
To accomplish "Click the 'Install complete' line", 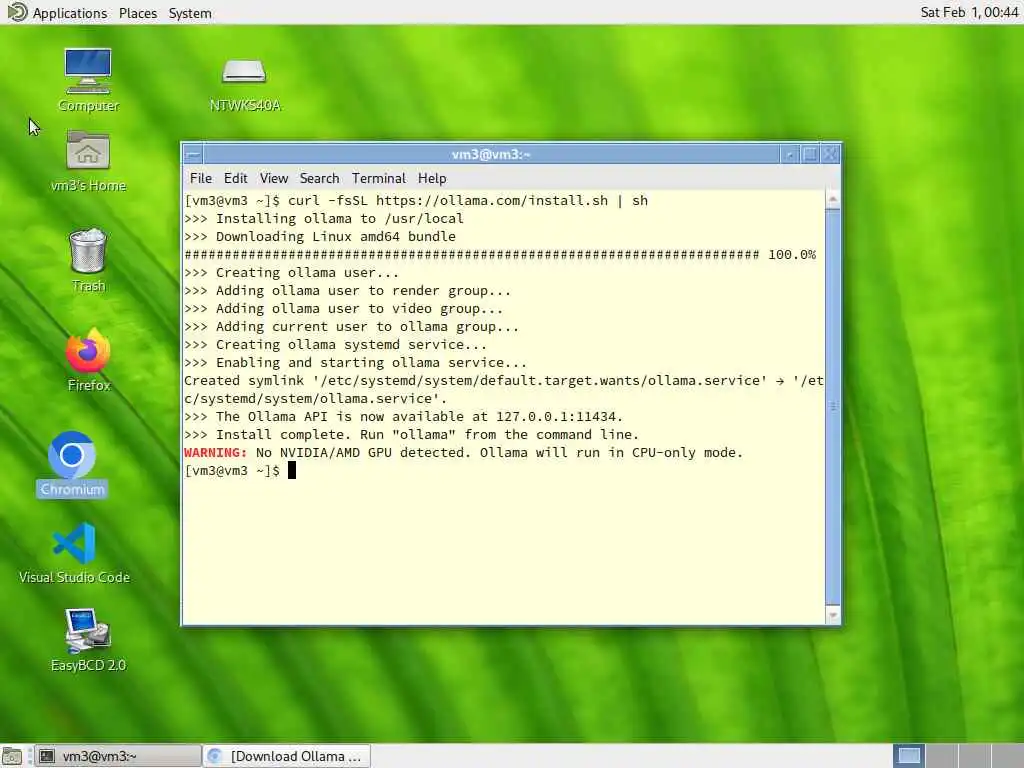I will (x=411, y=435).
